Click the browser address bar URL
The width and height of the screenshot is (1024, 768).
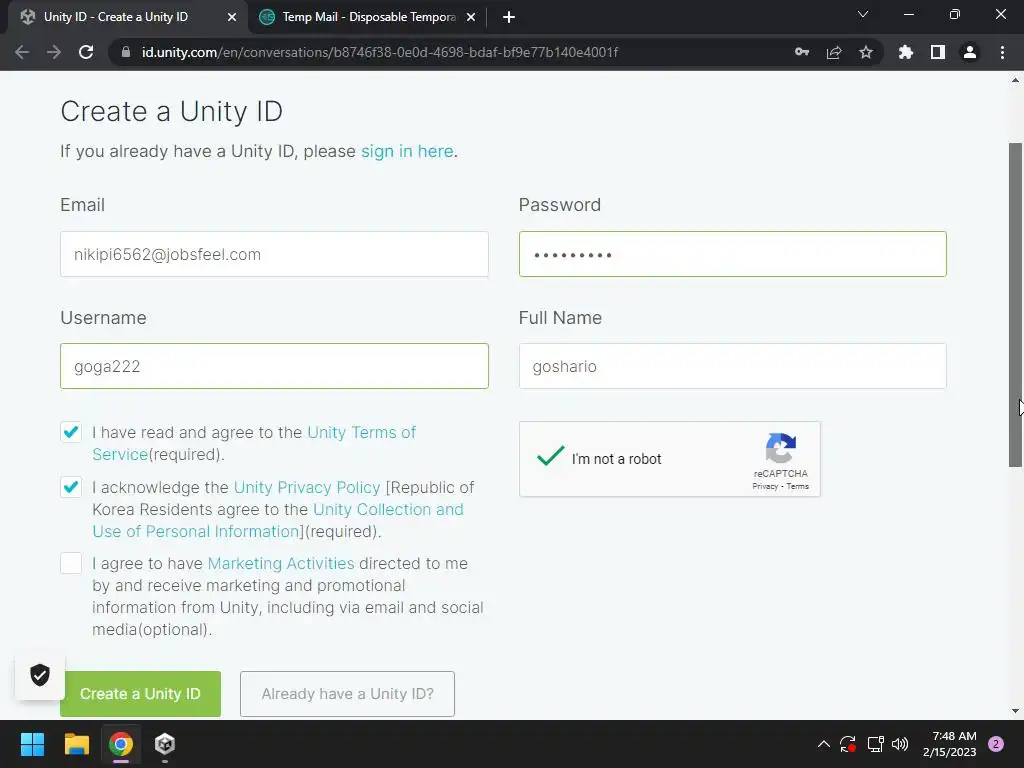tap(380, 52)
